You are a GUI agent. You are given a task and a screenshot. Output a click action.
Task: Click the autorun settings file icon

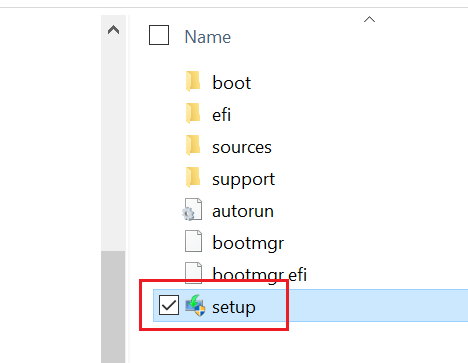[x=192, y=209]
